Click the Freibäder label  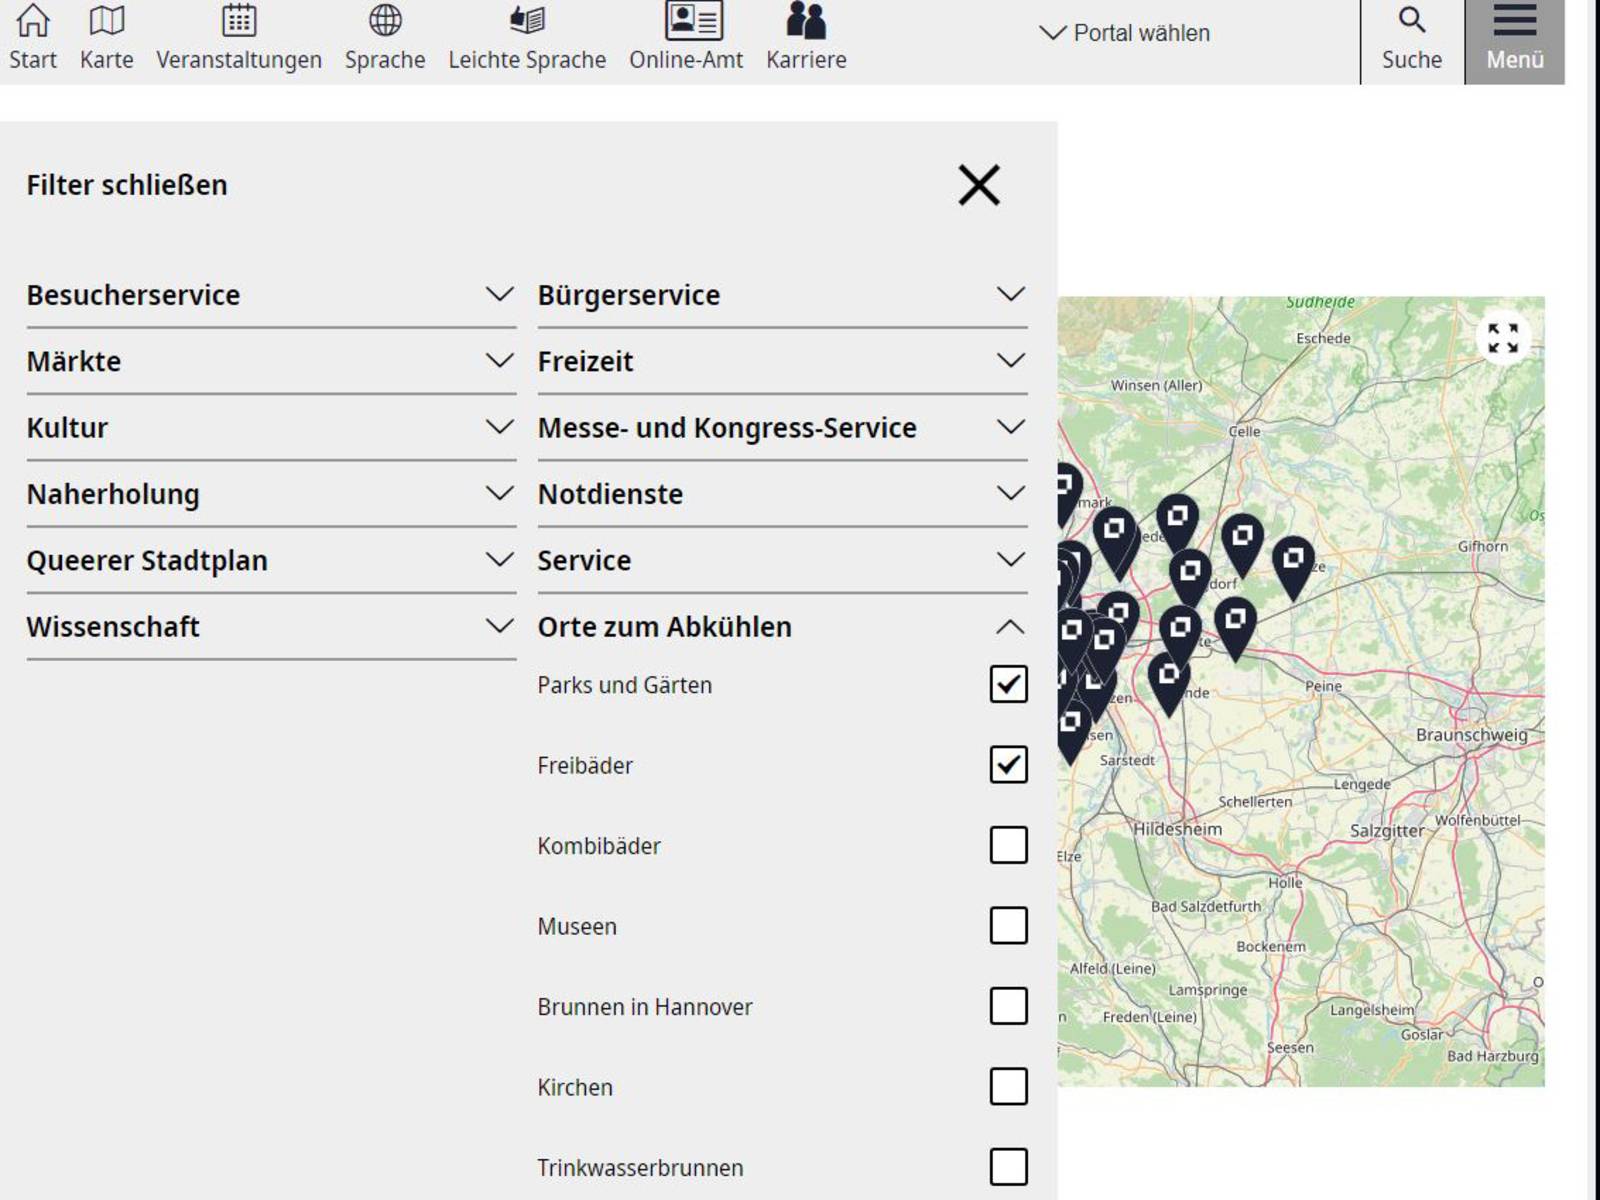(x=585, y=766)
